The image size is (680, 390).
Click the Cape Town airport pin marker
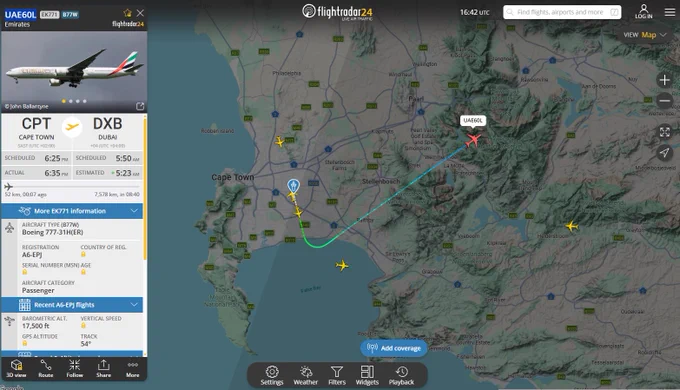(x=294, y=186)
